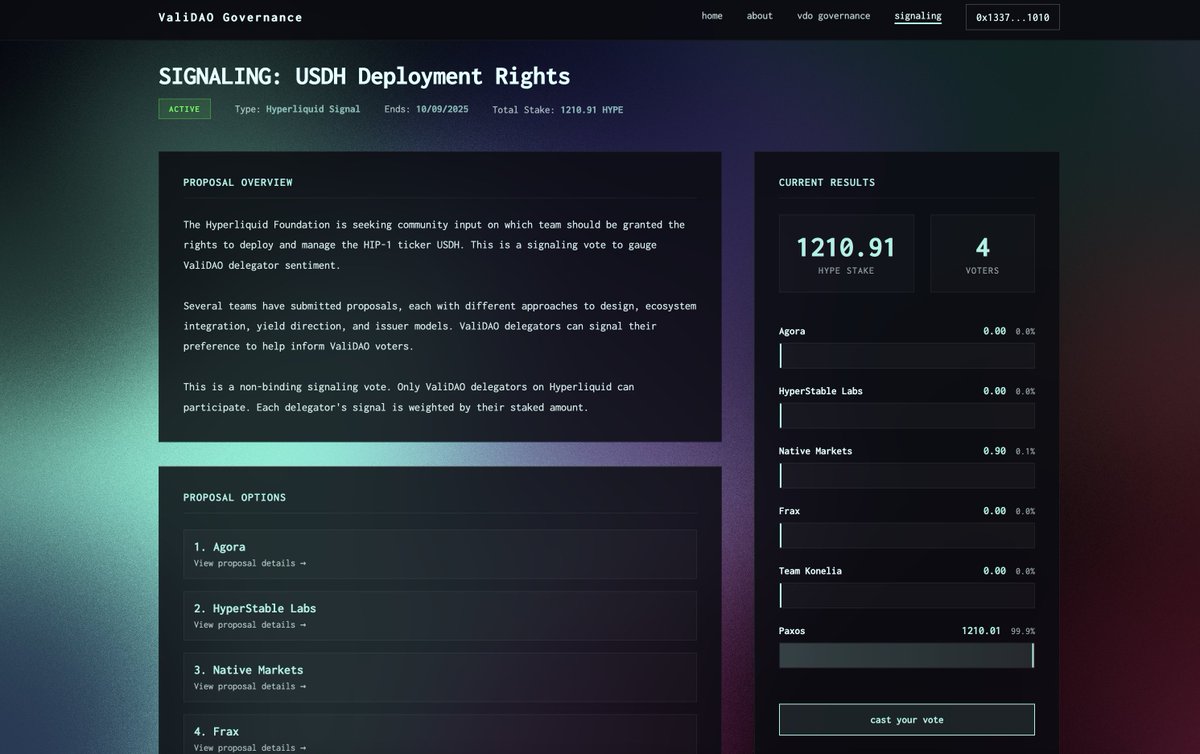Select the signaling nav item
1200x754 pixels.
click(917, 16)
